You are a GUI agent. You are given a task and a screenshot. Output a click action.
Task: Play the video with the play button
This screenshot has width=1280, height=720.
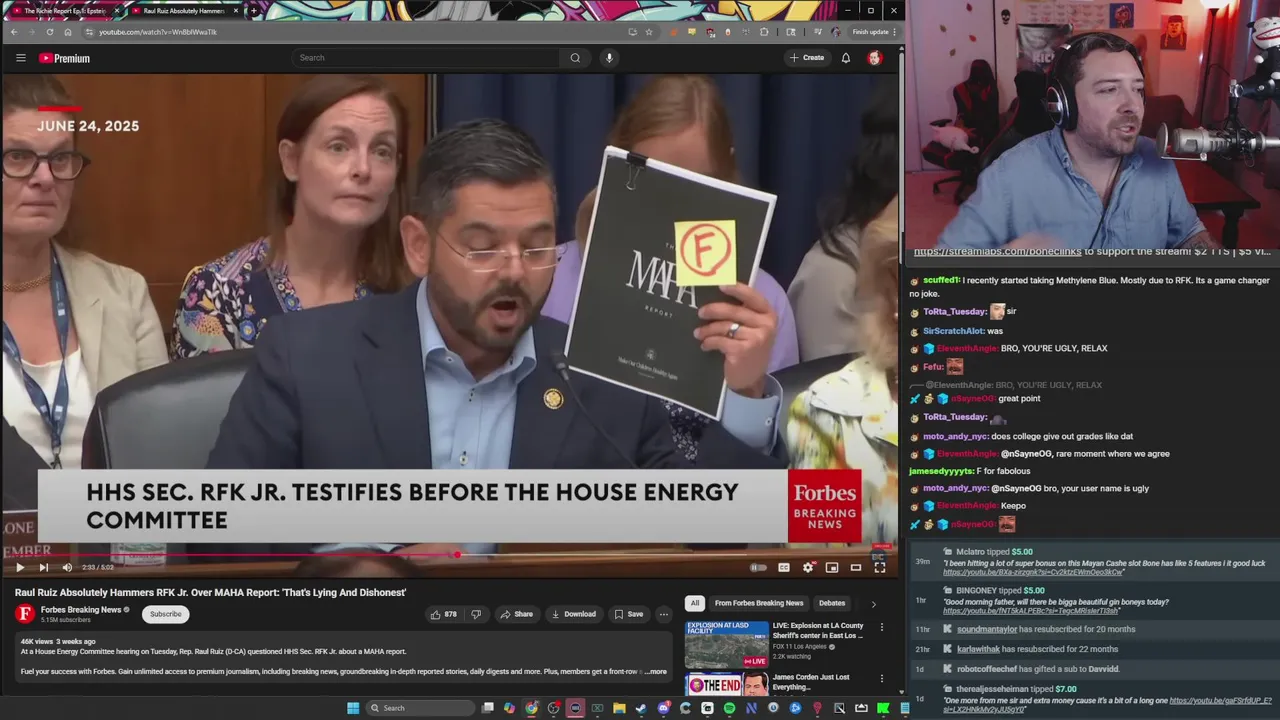point(19,567)
